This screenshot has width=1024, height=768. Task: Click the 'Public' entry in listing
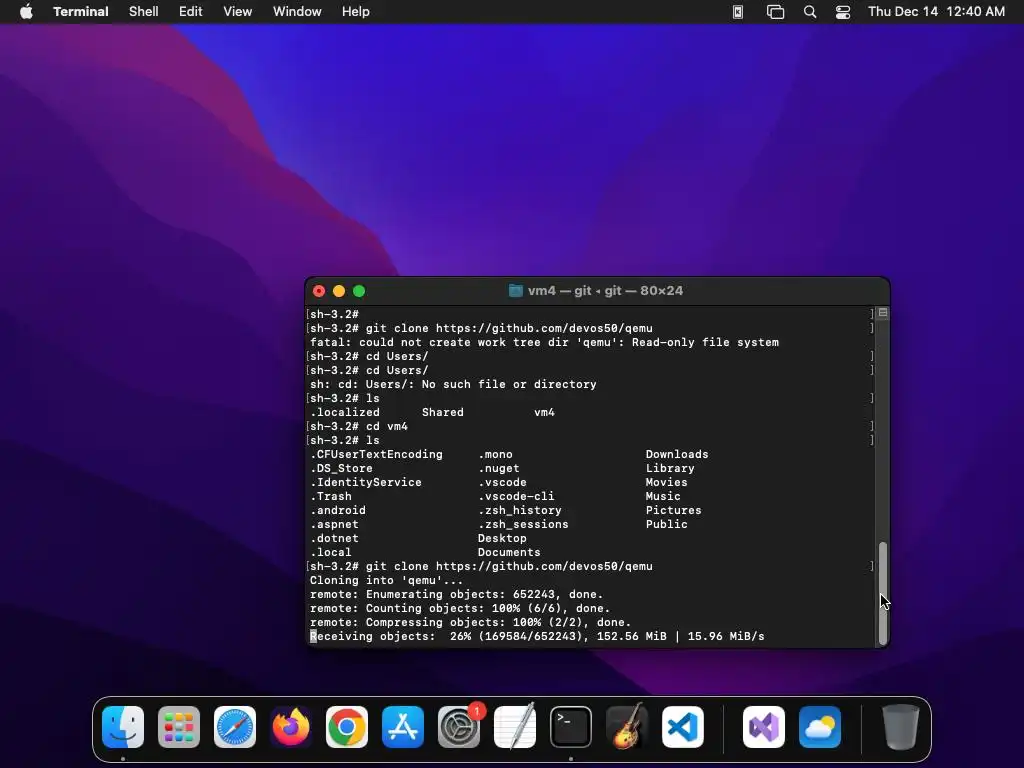(666, 524)
